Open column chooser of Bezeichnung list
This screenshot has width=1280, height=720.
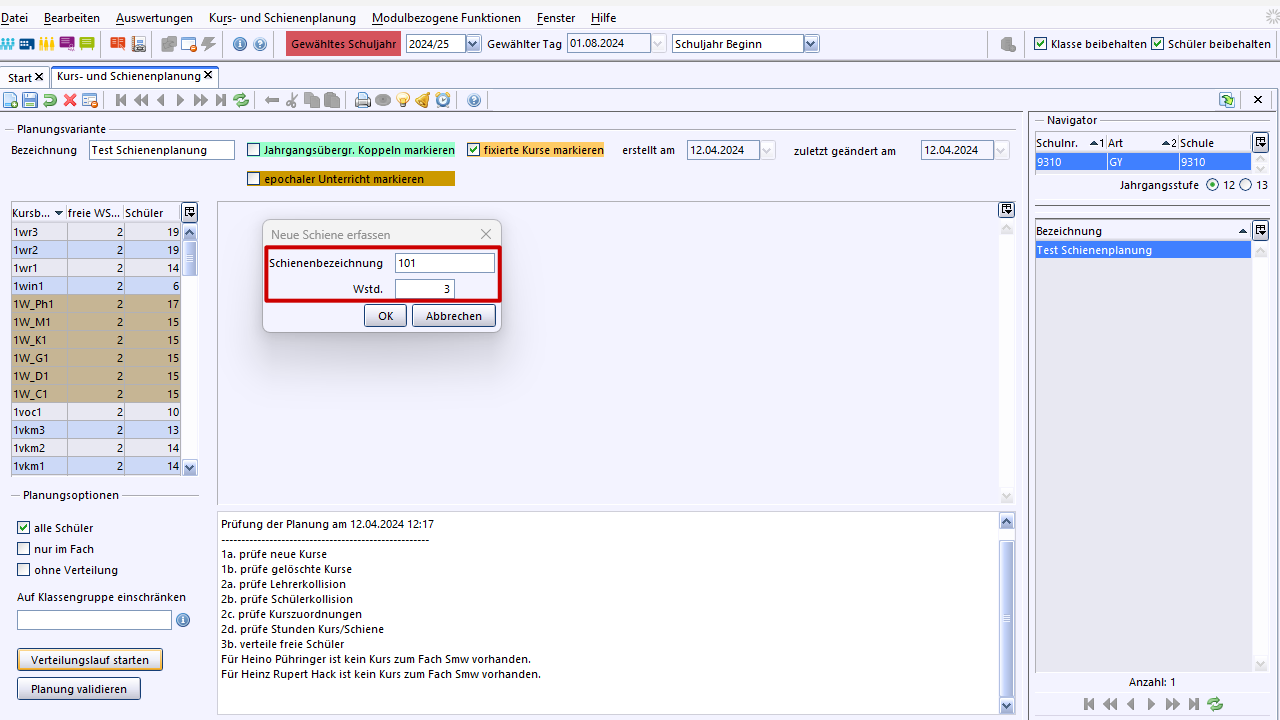pyautogui.click(x=1261, y=230)
